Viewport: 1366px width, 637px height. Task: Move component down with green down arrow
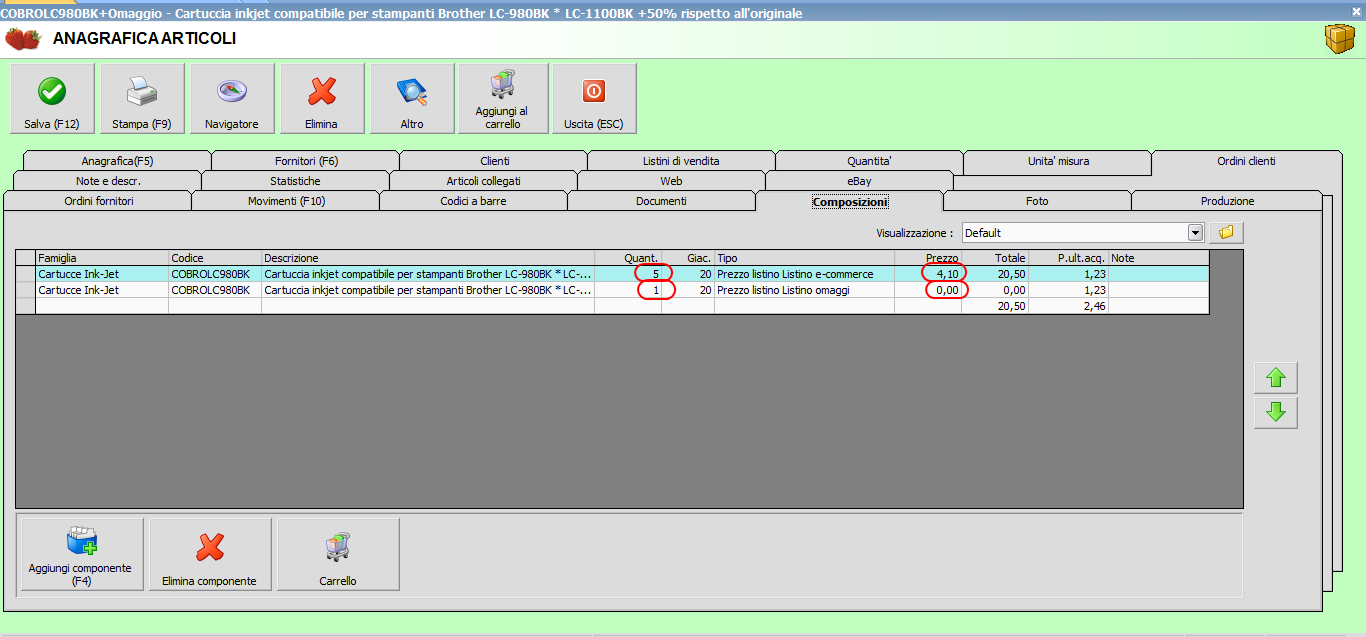coord(1276,412)
